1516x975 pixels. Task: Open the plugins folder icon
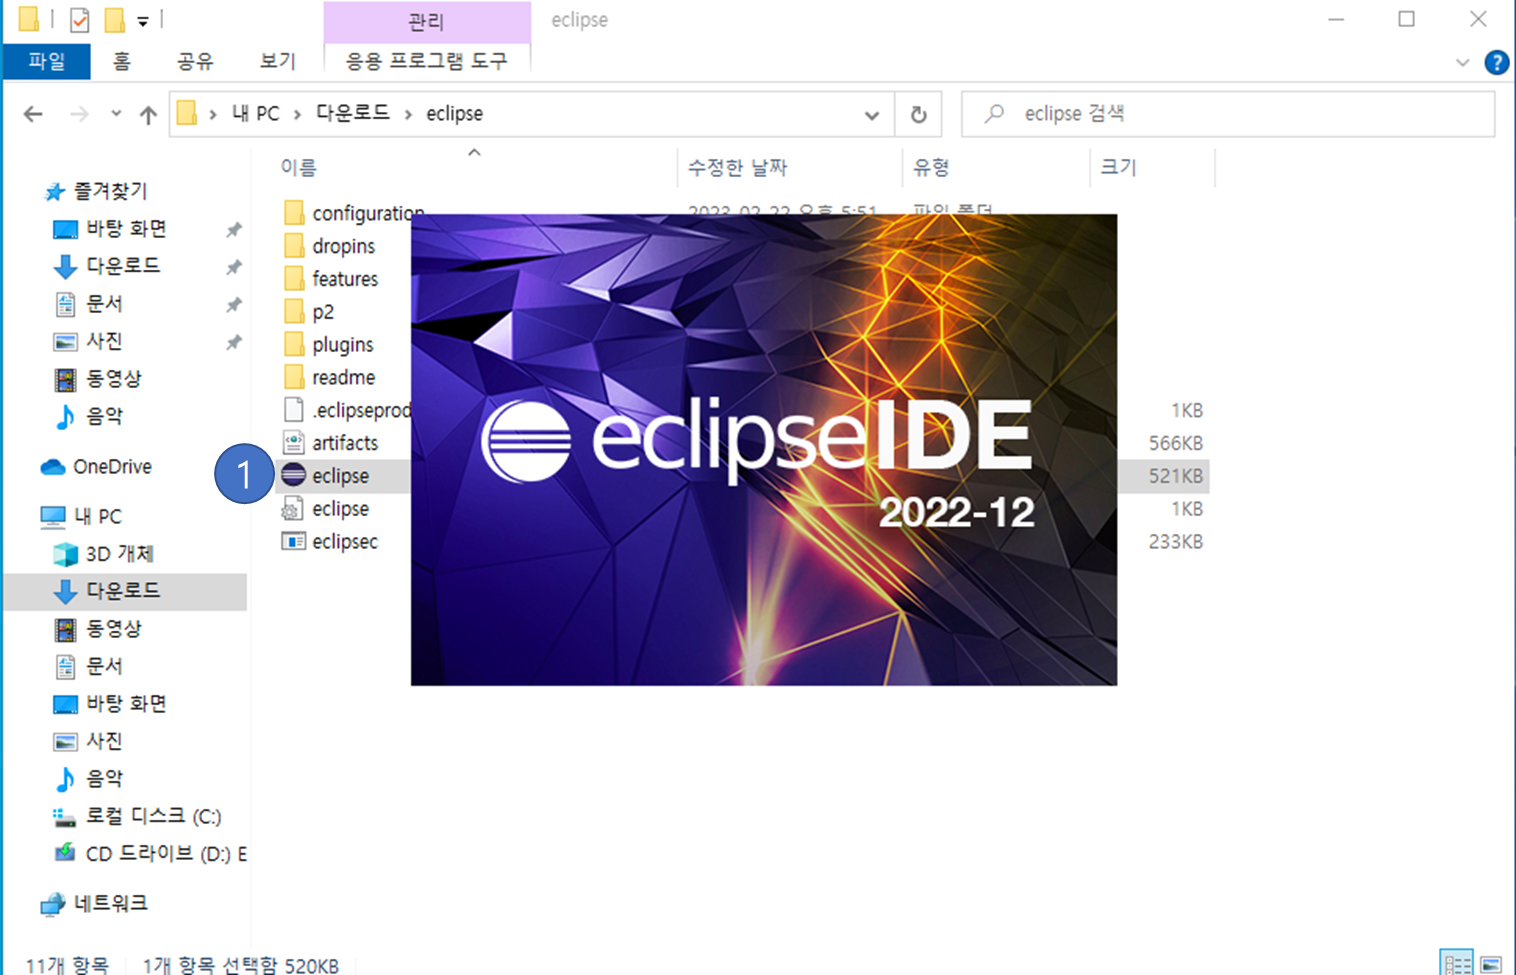point(293,345)
